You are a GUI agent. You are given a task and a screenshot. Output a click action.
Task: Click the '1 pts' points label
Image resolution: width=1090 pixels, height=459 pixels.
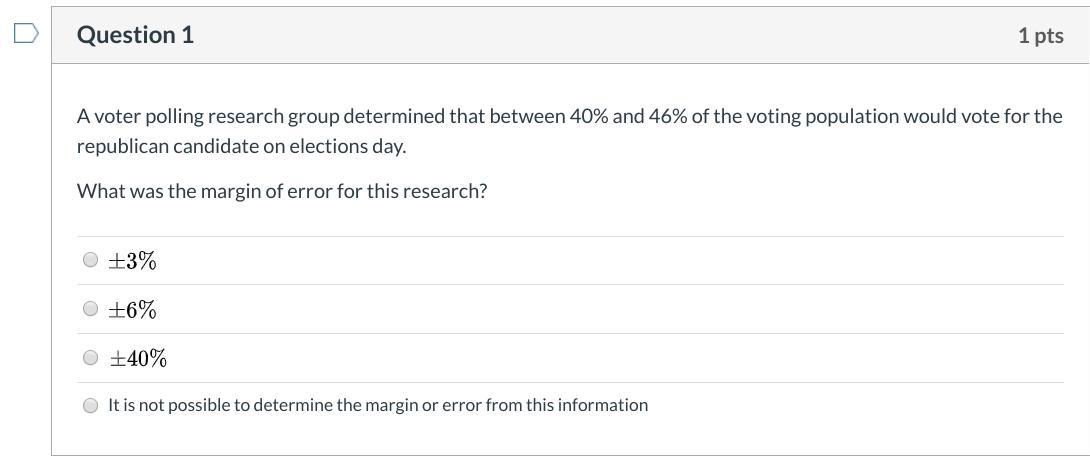pyautogui.click(x=1040, y=36)
